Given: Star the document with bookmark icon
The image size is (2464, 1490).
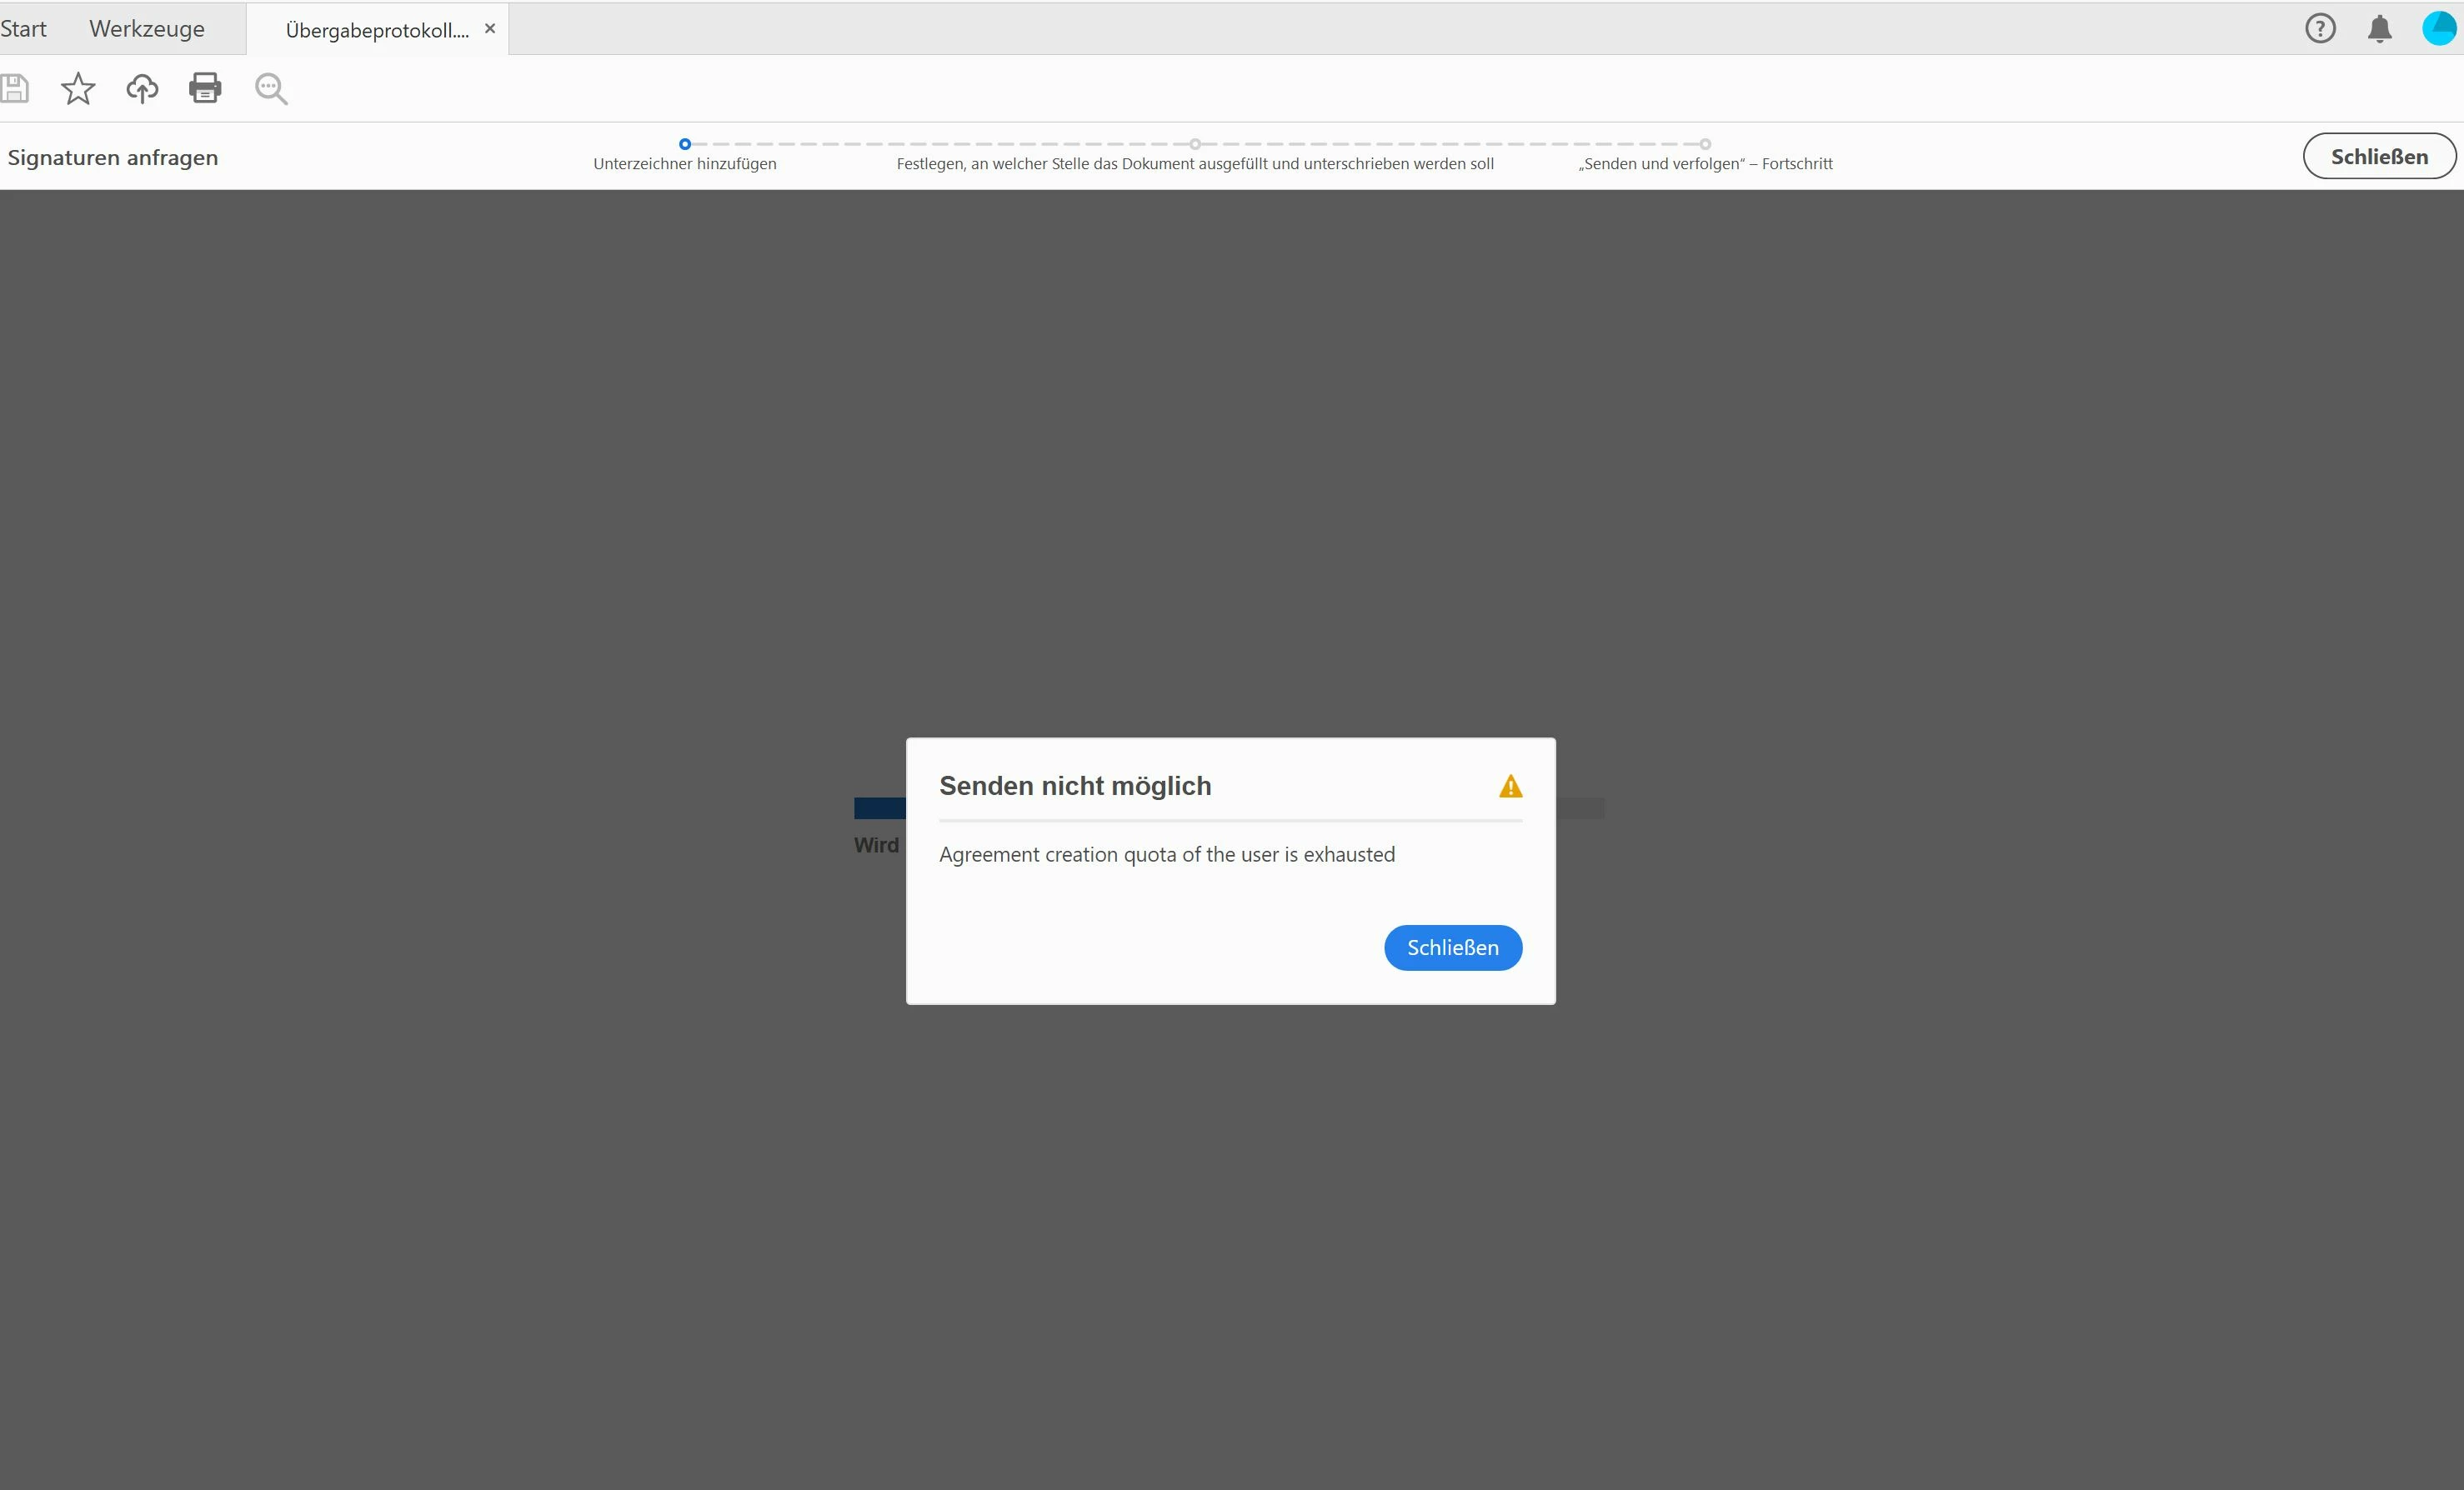Looking at the screenshot, I should (x=78, y=89).
